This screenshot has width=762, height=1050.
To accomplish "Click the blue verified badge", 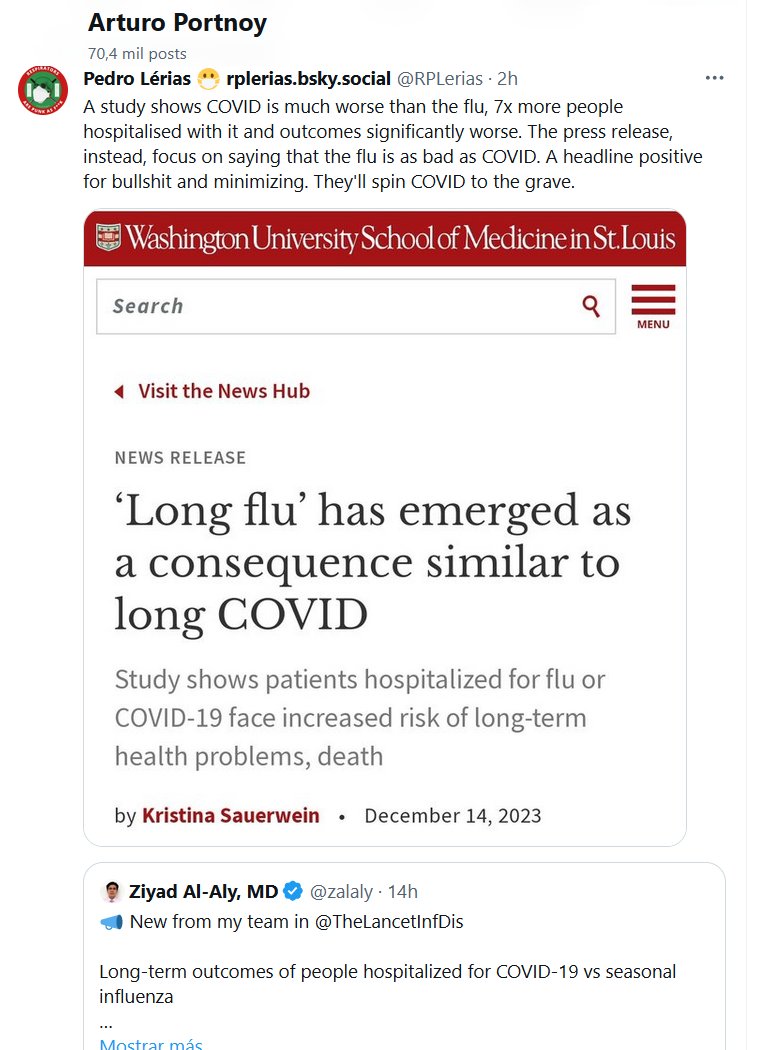I will click(293, 892).
